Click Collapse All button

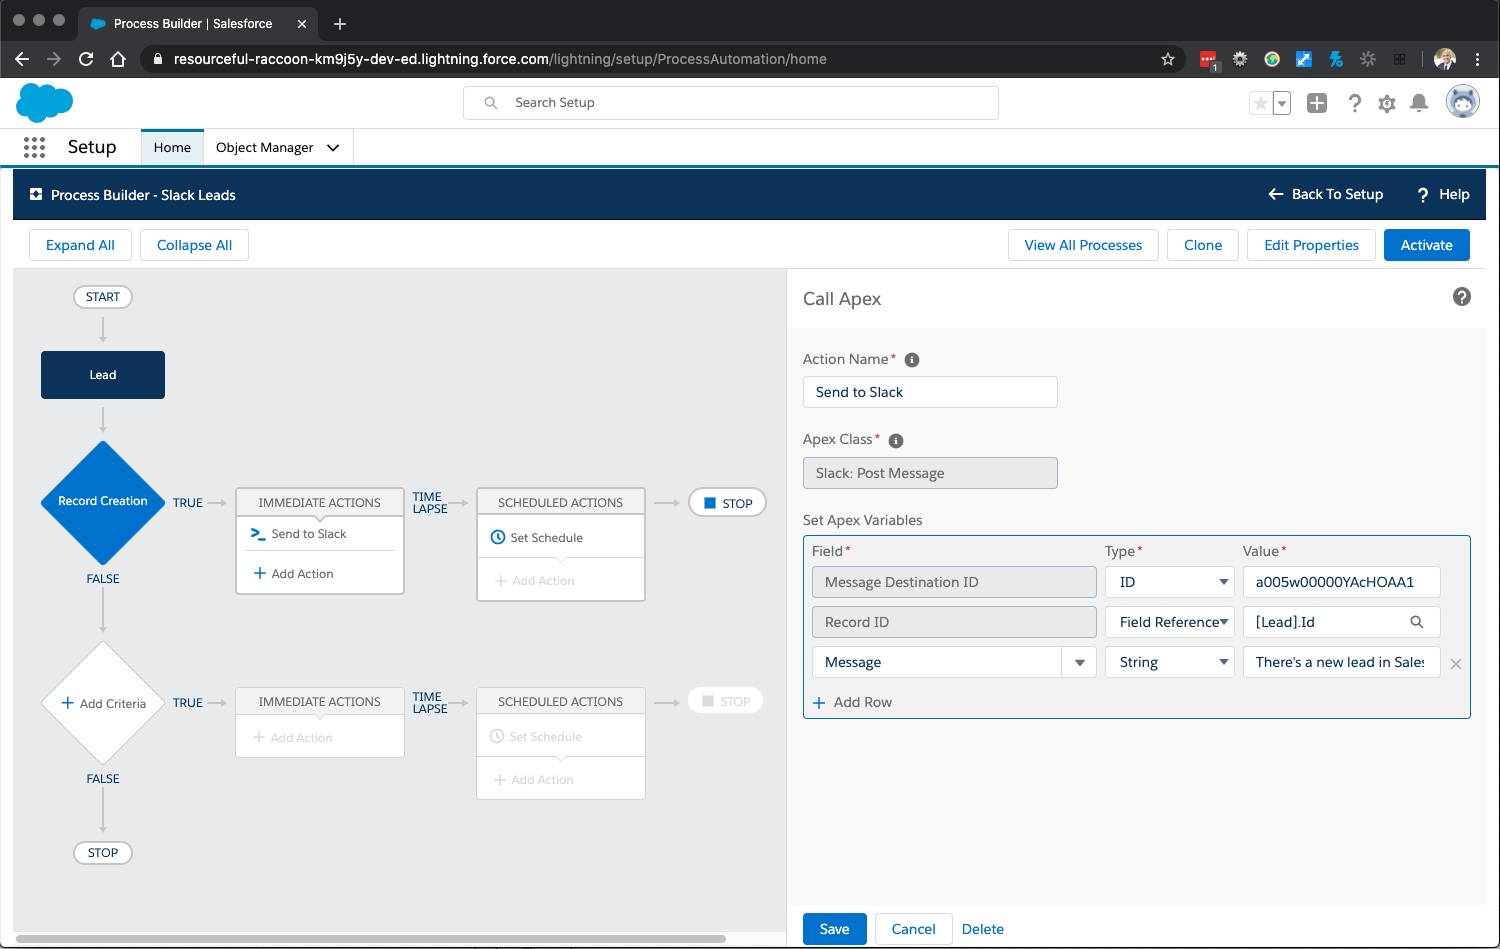194,245
